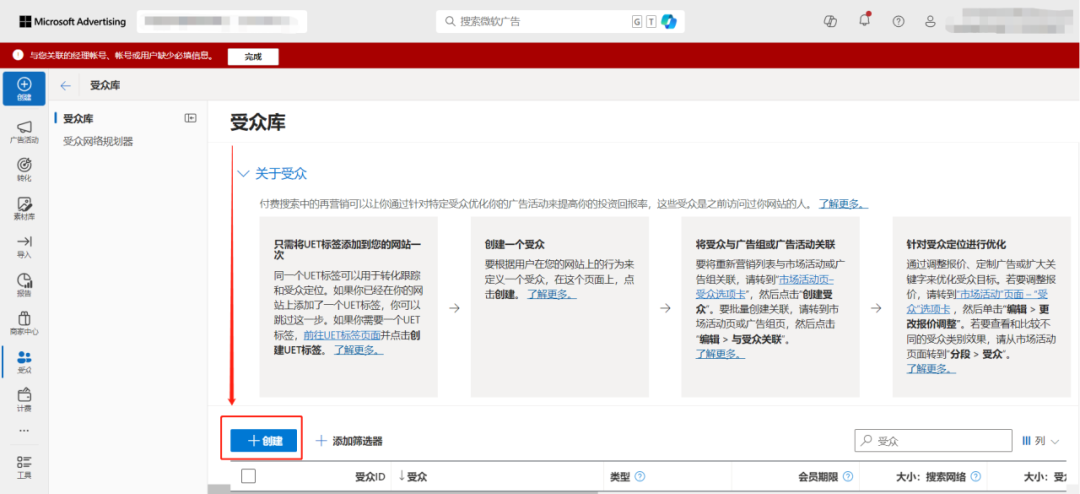Open 计费 in the left sidebar

click(x=24, y=400)
